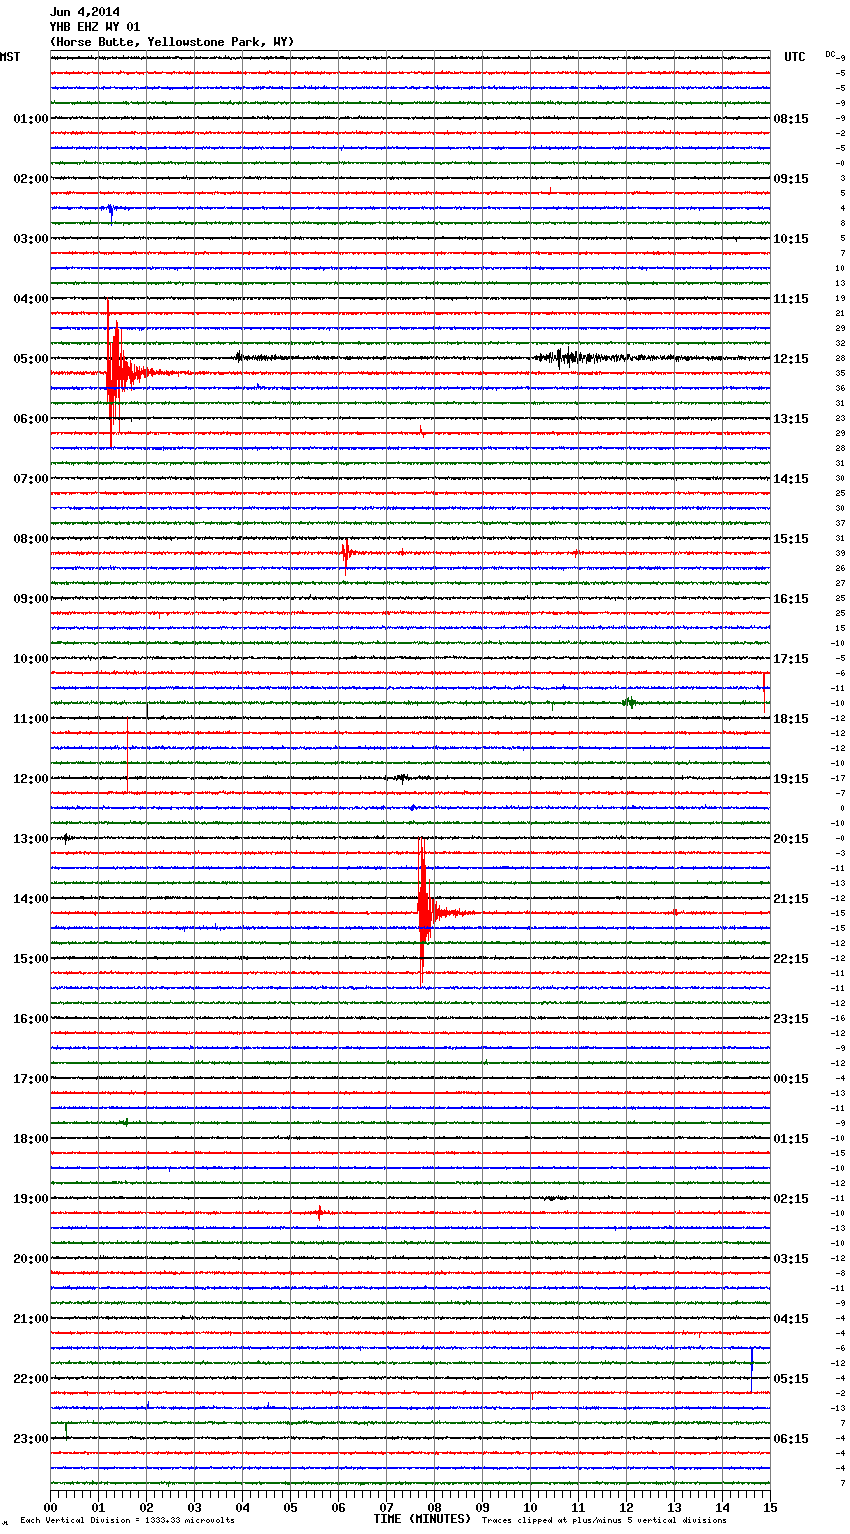Click minute '05' on the bottom axis

click(x=290, y=1507)
